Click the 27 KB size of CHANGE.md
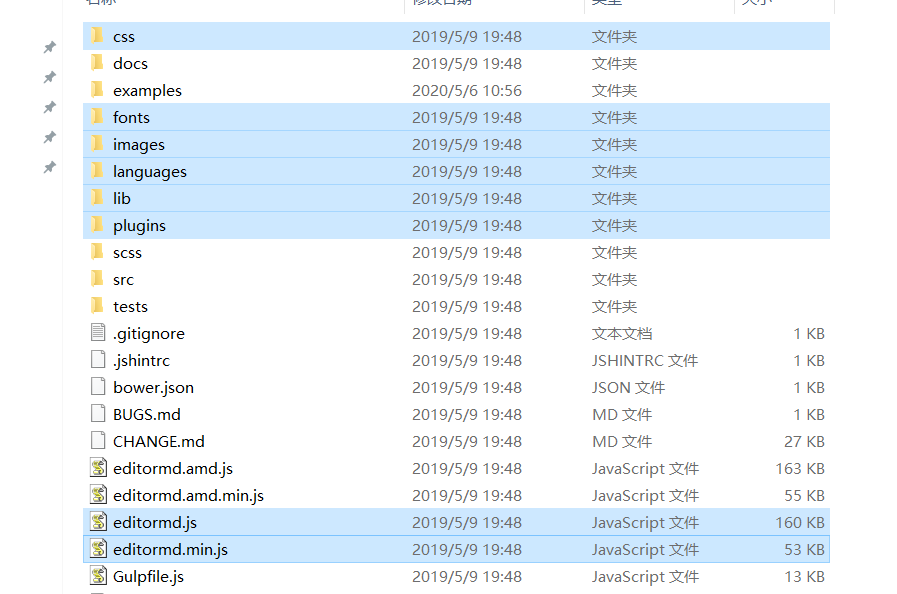The image size is (897, 594). click(x=804, y=441)
